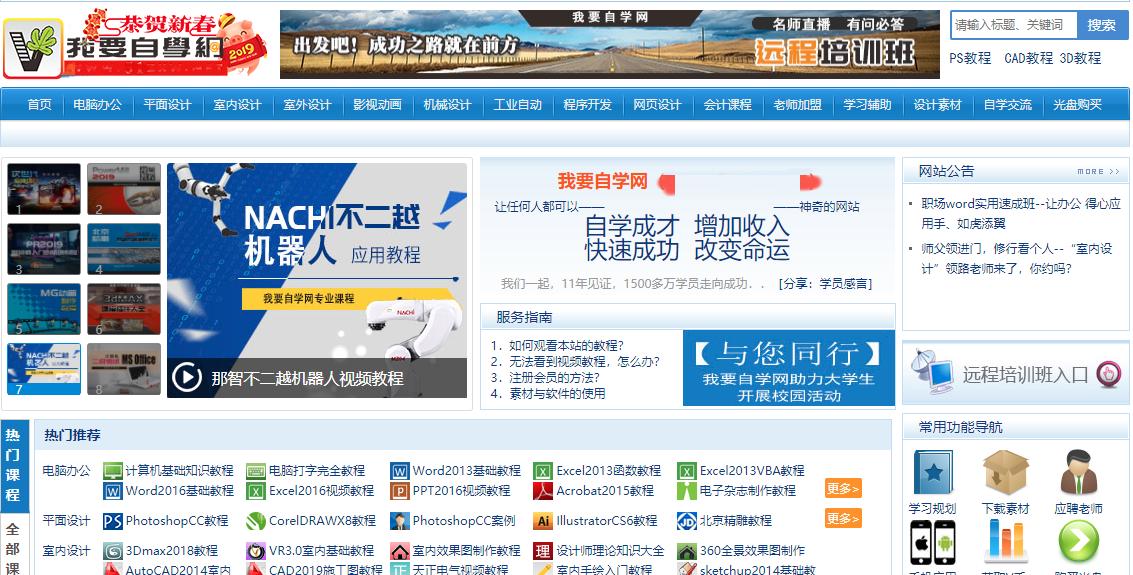Open the 与您同行 campus activity banner

coord(788,368)
